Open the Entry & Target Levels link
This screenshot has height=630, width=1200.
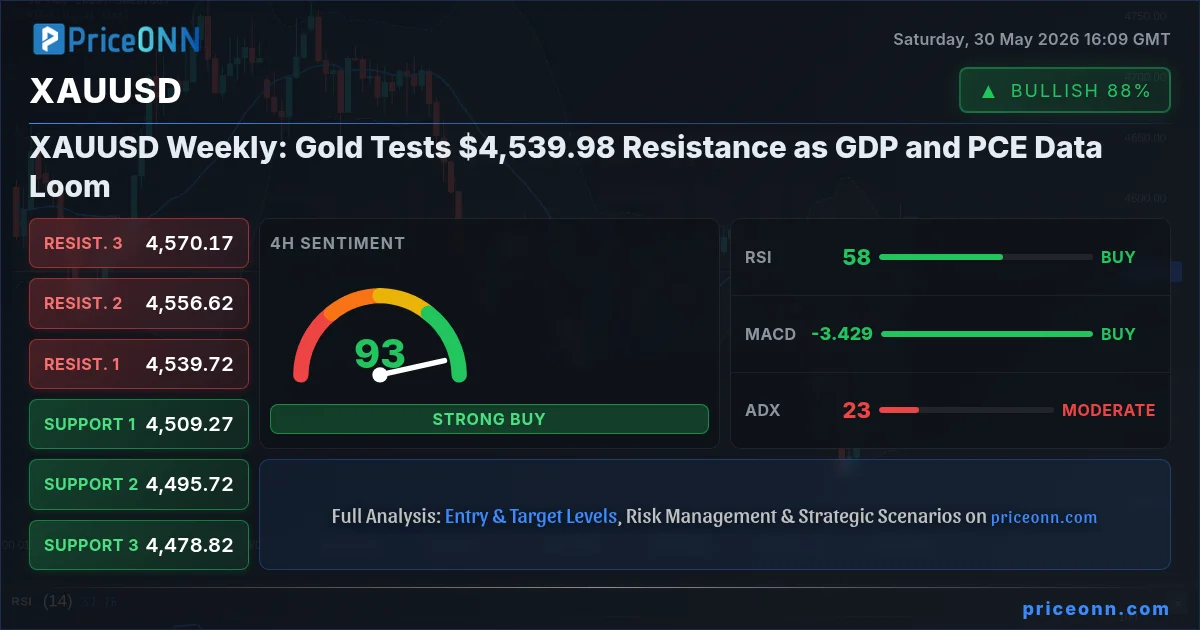pyautogui.click(x=531, y=516)
